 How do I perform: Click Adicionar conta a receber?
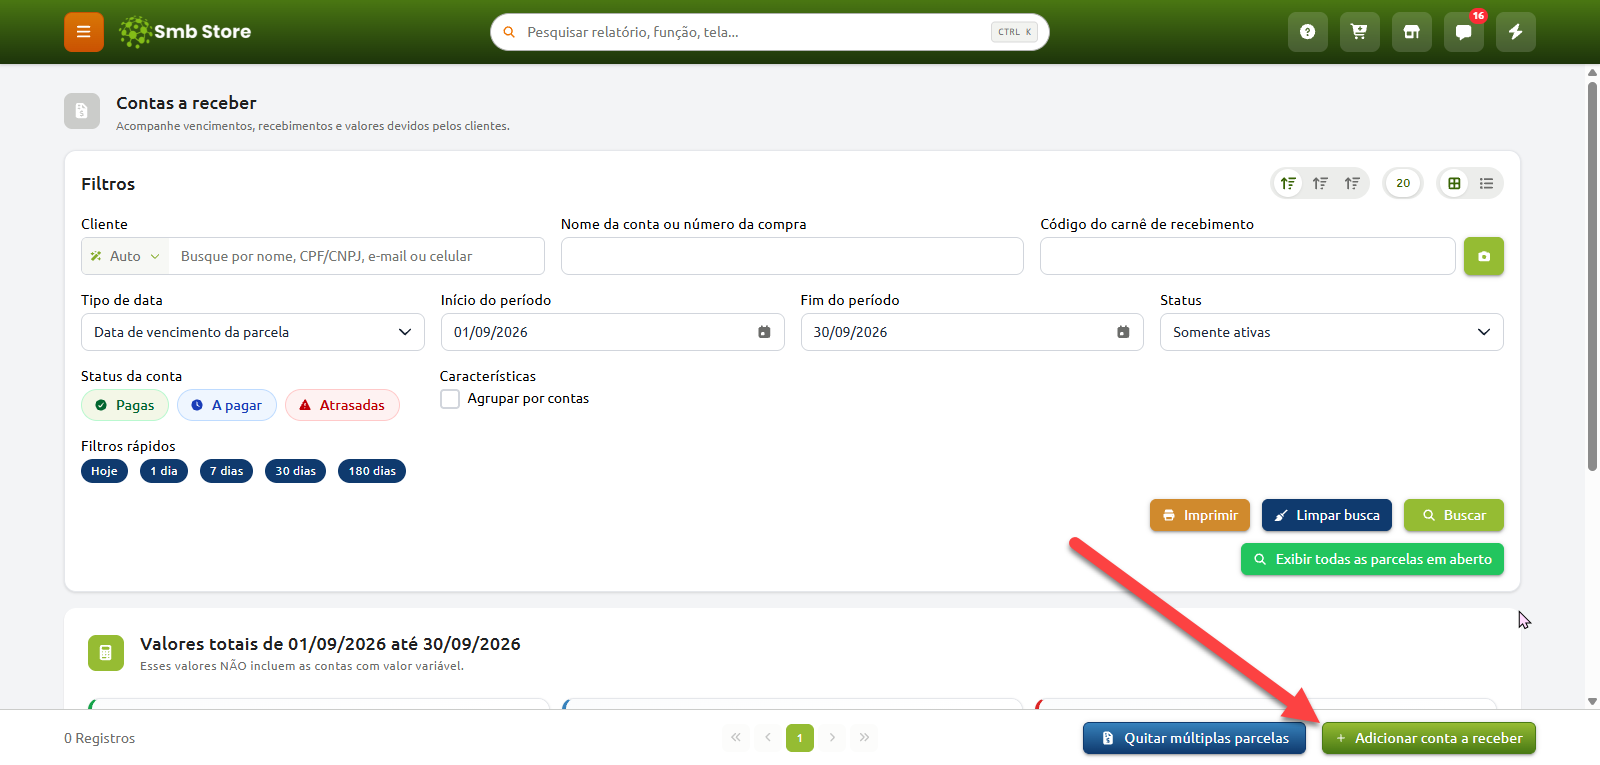click(1429, 738)
